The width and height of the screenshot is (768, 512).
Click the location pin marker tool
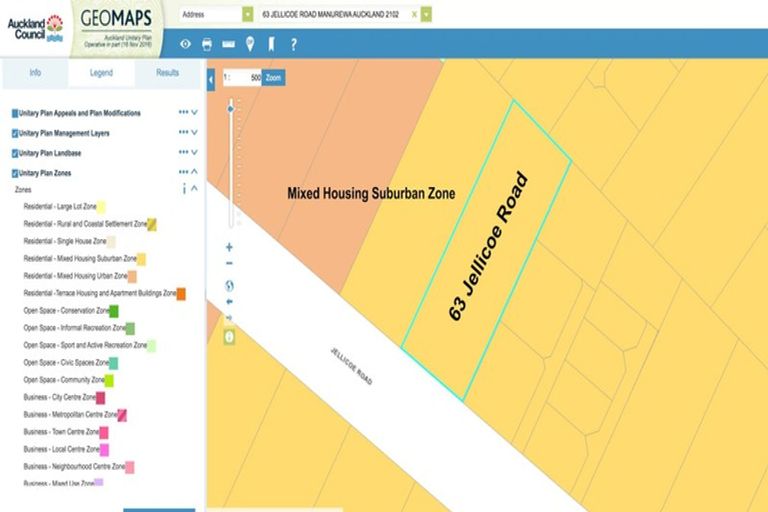249,44
